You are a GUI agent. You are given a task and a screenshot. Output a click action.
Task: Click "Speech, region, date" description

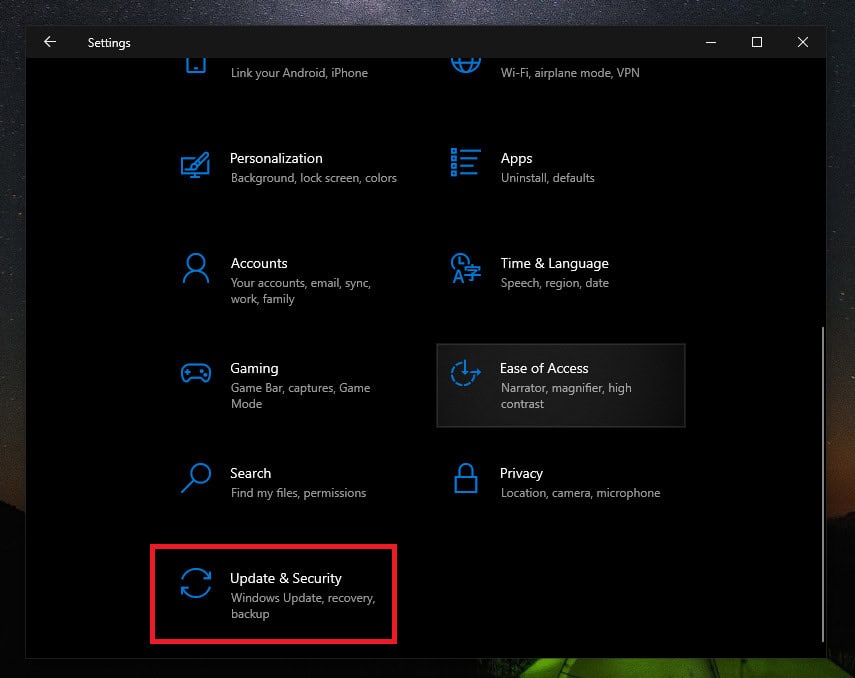tap(555, 283)
